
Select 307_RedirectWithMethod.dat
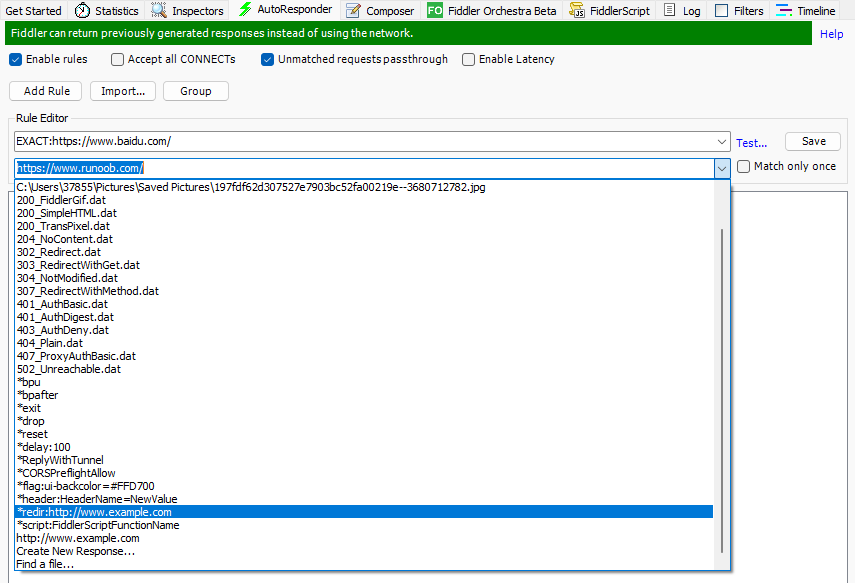[x=364, y=291]
